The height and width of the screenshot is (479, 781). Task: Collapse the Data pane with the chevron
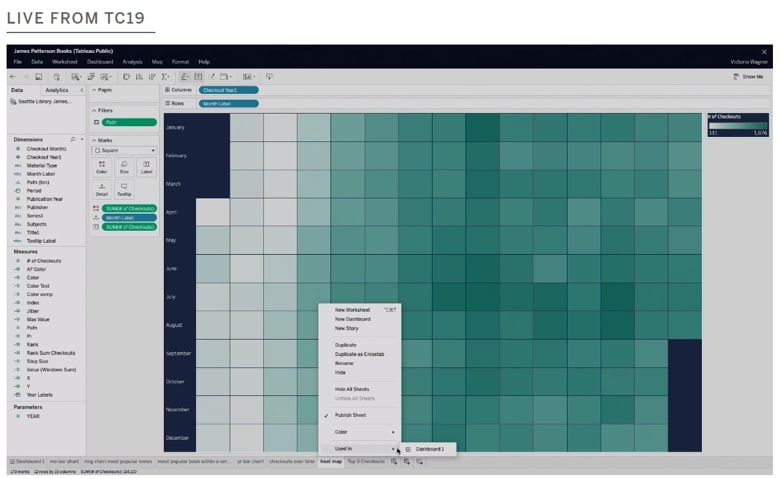82,90
